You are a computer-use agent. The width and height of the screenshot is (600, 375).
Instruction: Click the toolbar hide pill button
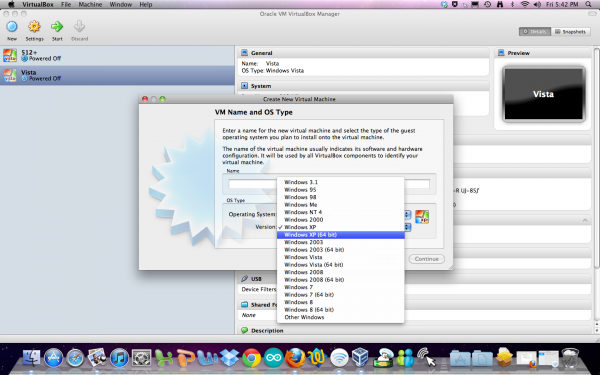592,14
